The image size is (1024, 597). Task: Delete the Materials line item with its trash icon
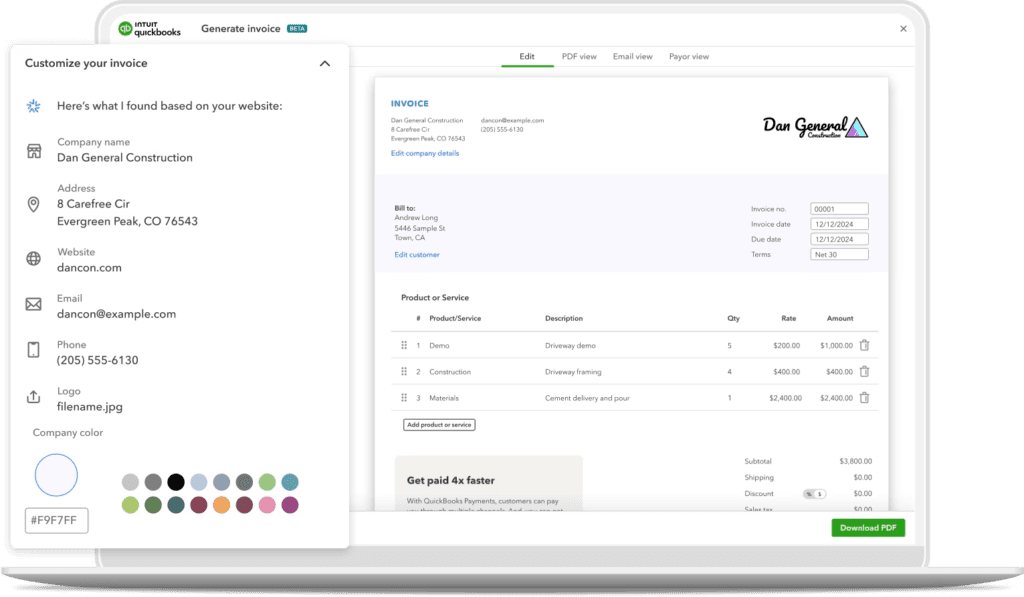tap(864, 397)
